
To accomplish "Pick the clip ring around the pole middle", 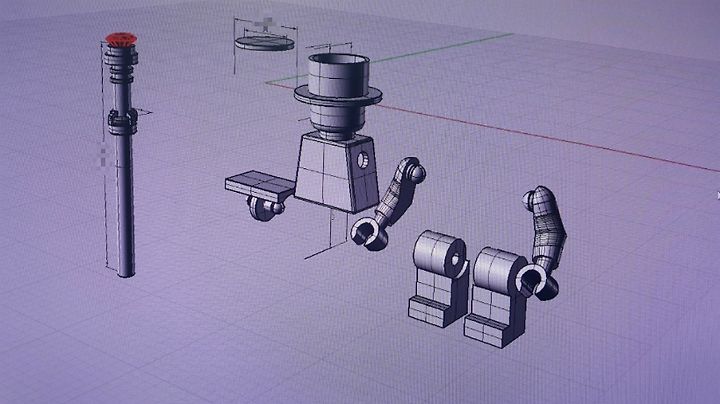I will pos(123,121).
